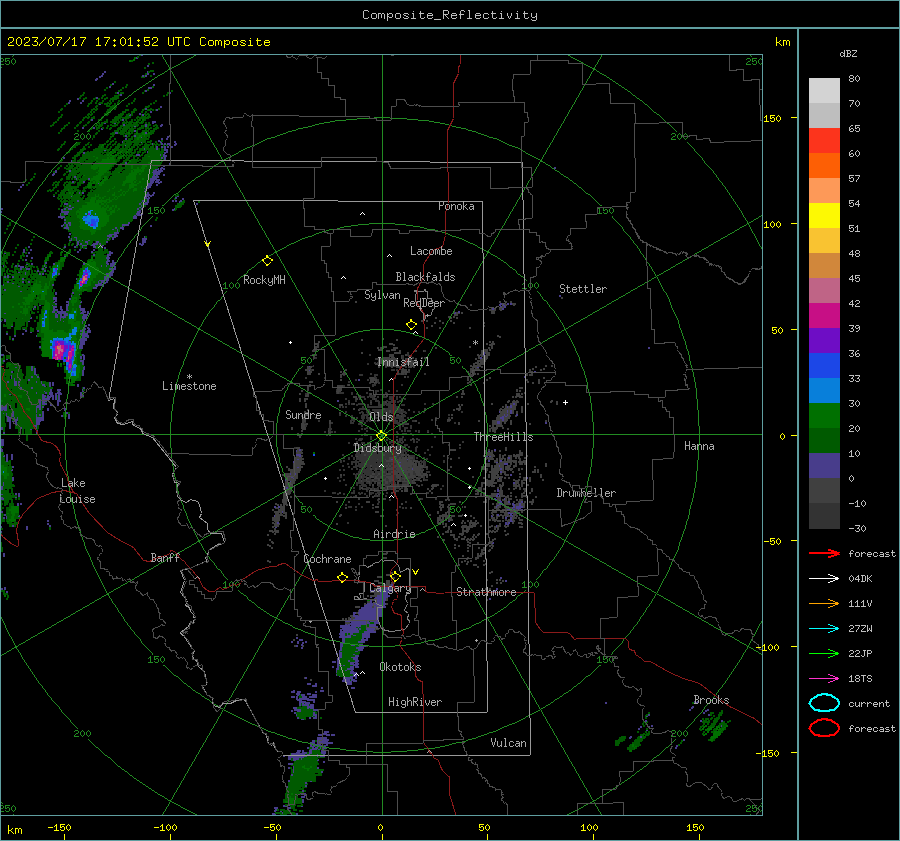
Task: Click the Okotoks label
Action: [400, 667]
